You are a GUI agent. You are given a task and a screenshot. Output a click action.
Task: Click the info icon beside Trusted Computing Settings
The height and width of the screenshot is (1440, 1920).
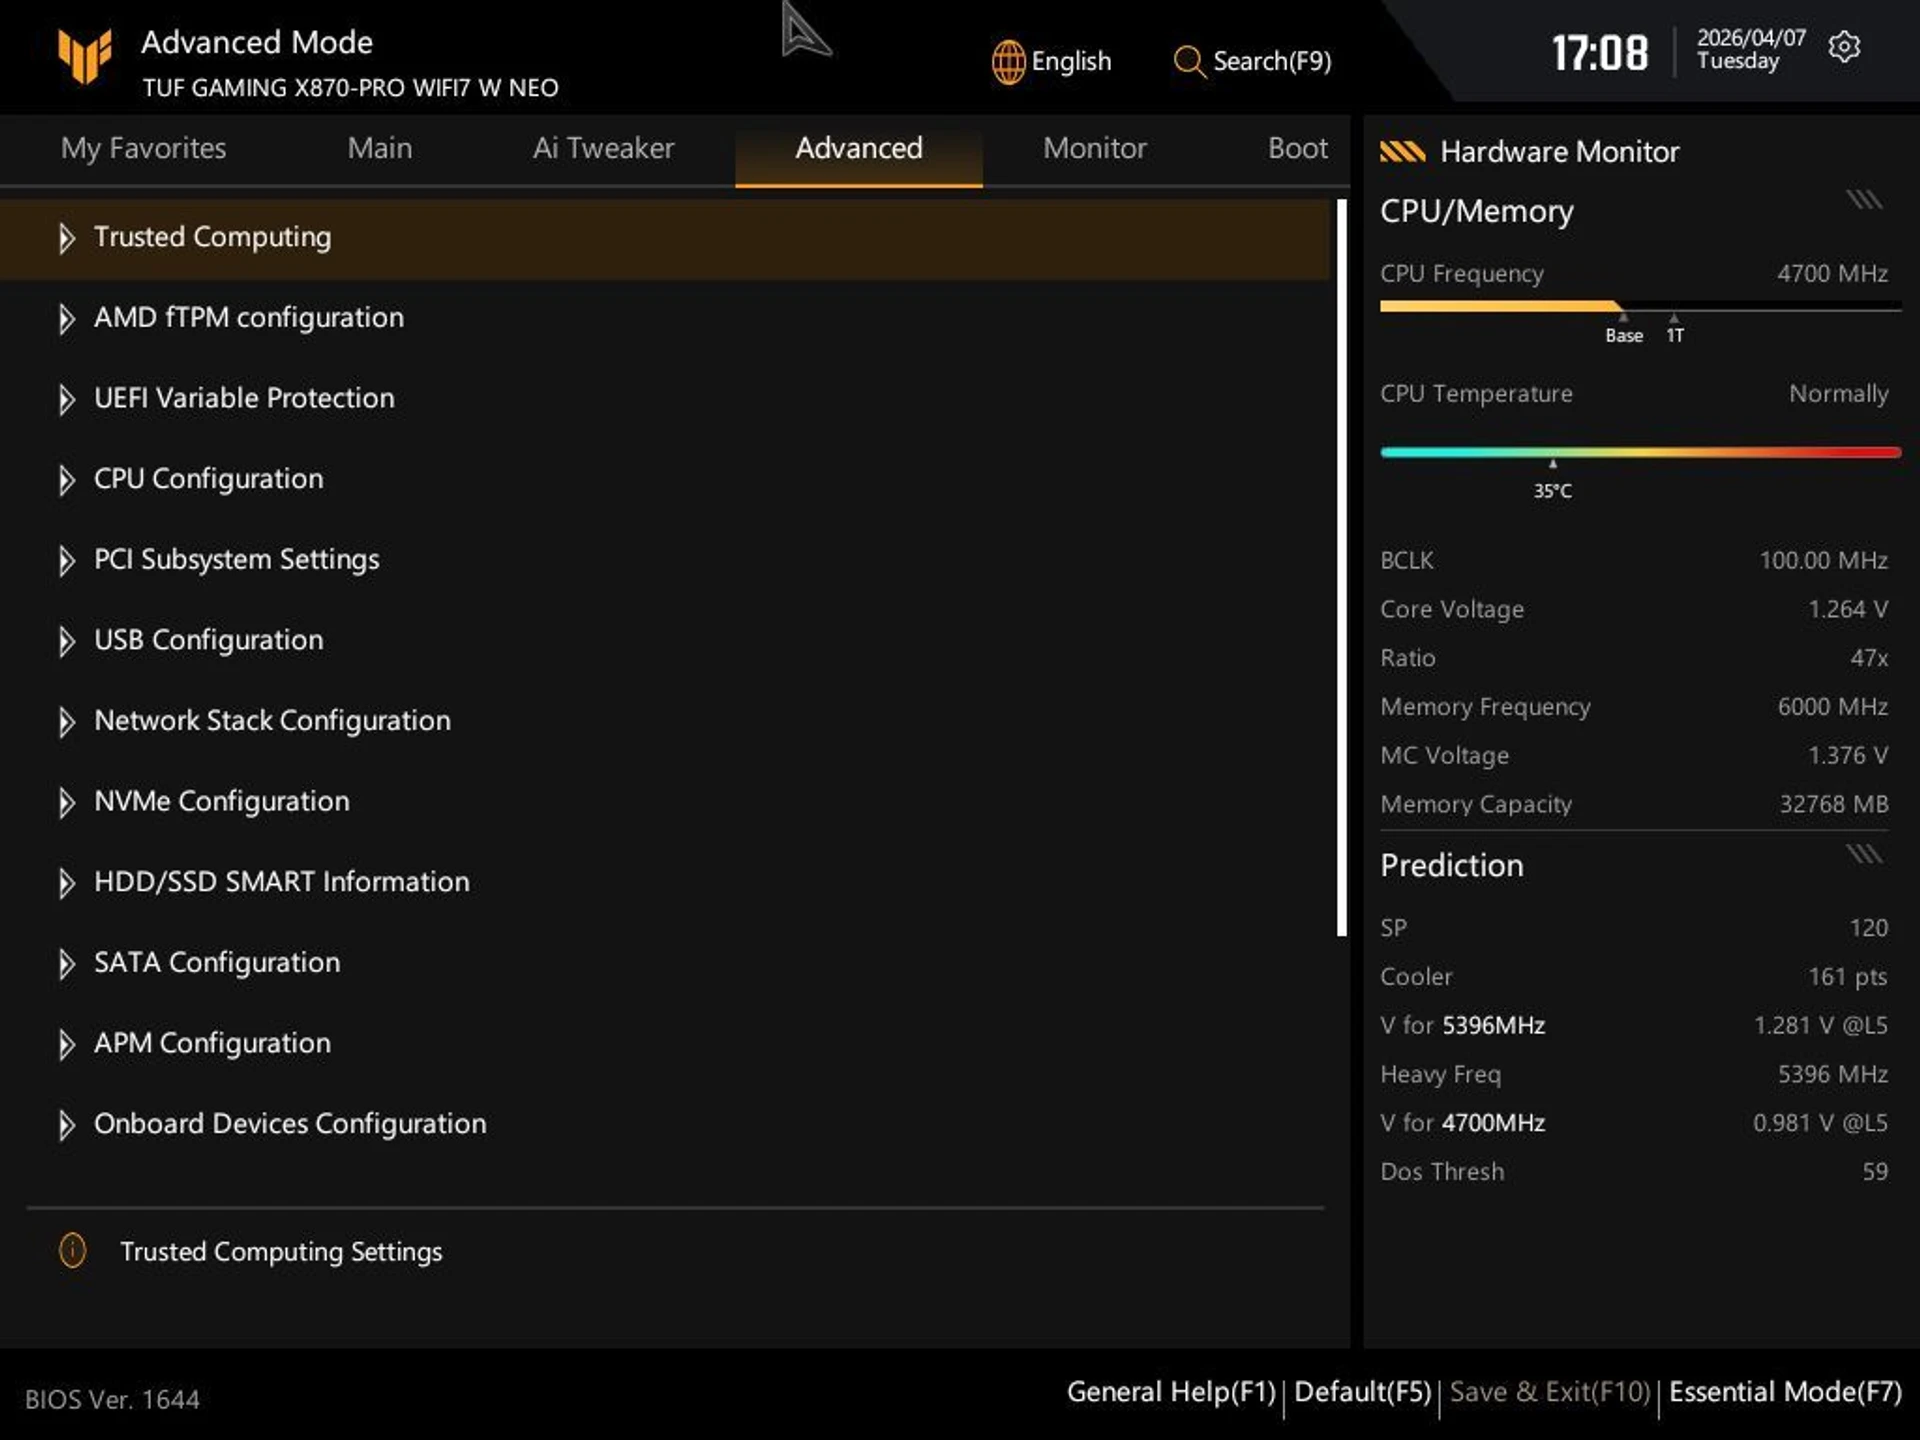point(72,1250)
